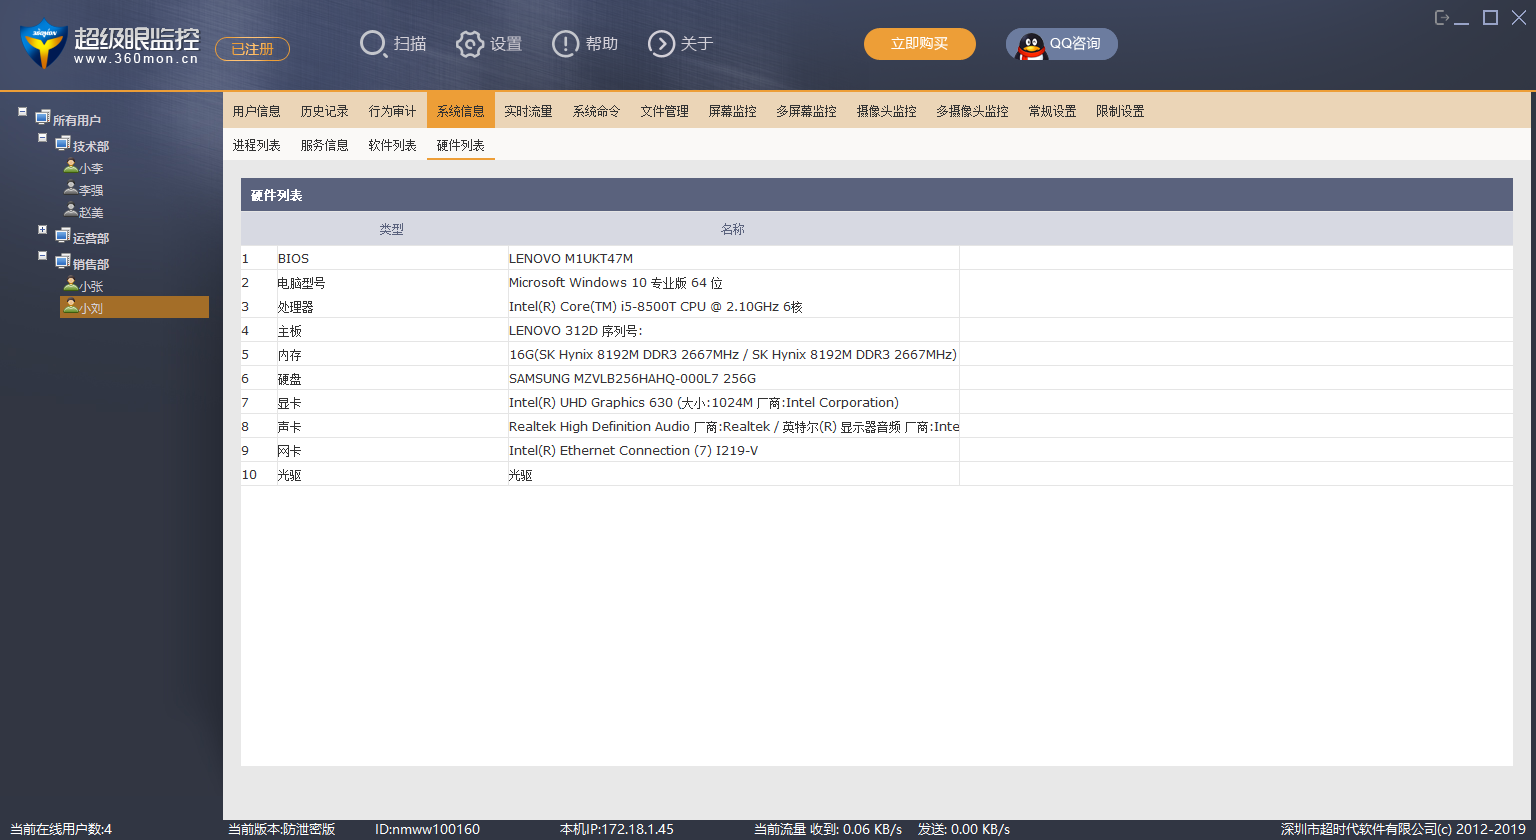Click the help exclamation icon
1536x840 pixels.
(565, 44)
